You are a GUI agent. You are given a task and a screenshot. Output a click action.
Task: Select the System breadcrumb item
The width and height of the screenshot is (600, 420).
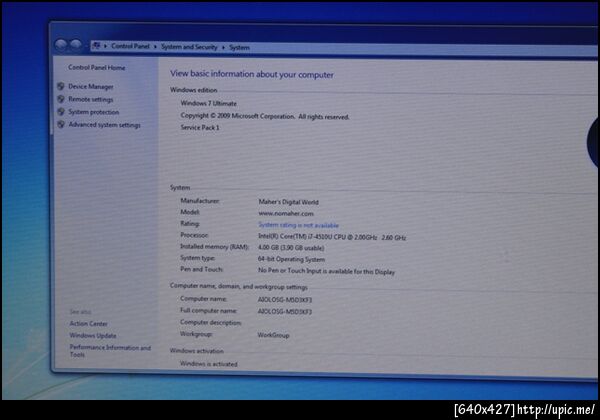tap(239, 47)
